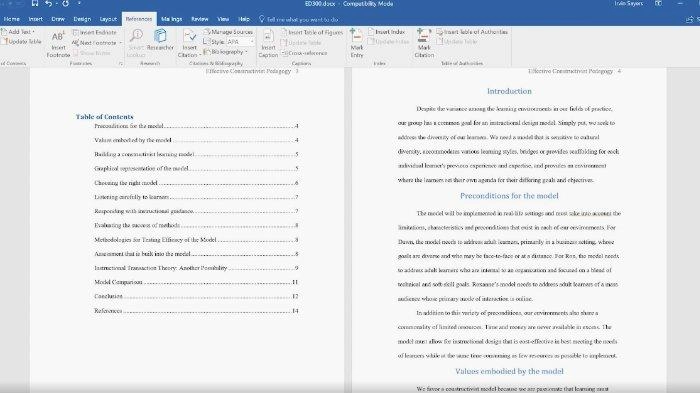Click the 'Values embodied by the model' heading
This screenshot has height=393, width=700.
pyautogui.click(x=509, y=371)
